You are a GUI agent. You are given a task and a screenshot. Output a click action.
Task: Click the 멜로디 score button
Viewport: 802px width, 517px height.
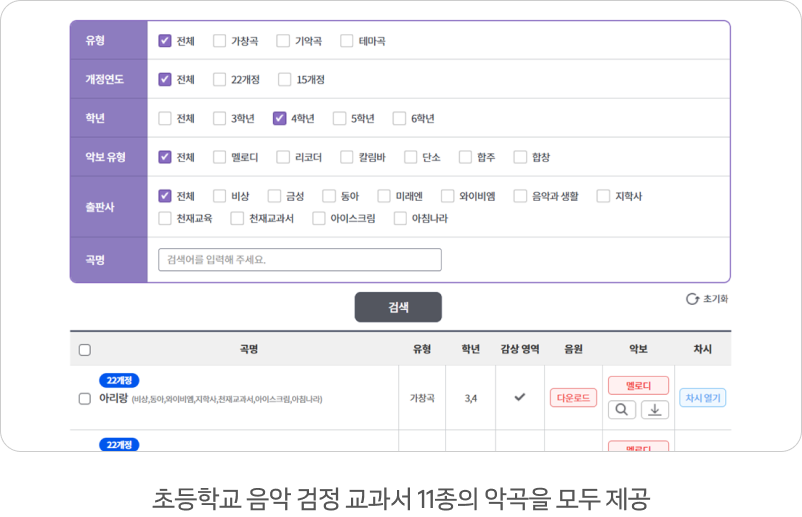(x=638, y=386)
